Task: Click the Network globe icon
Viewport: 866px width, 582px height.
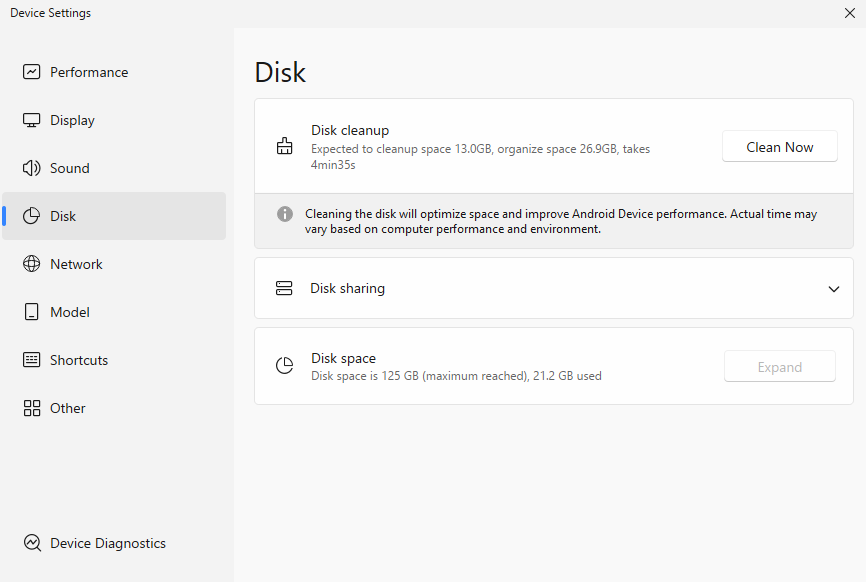Action: [x=32, y=264]
